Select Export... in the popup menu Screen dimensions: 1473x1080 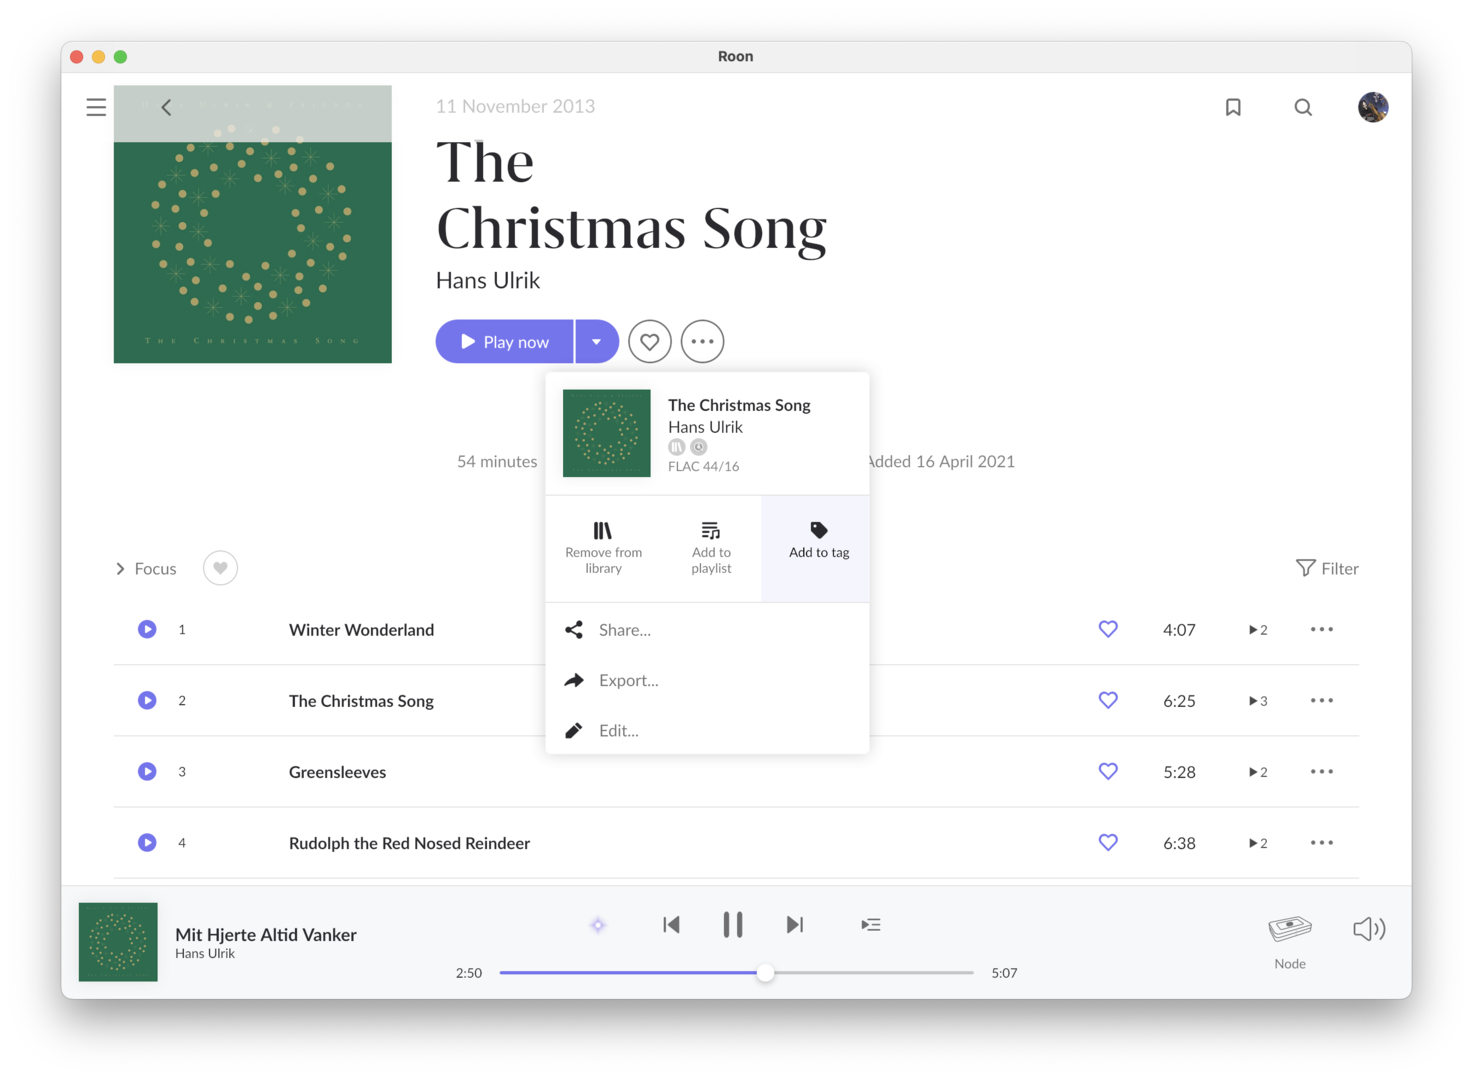707,680
